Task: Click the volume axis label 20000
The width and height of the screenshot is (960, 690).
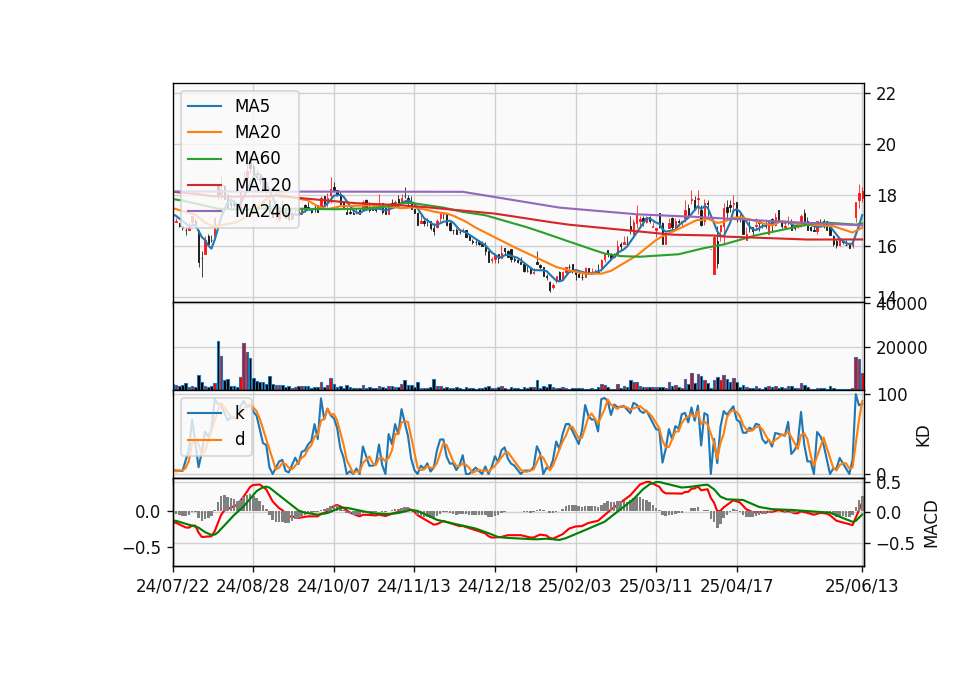Action: click(x=902, y=348)
